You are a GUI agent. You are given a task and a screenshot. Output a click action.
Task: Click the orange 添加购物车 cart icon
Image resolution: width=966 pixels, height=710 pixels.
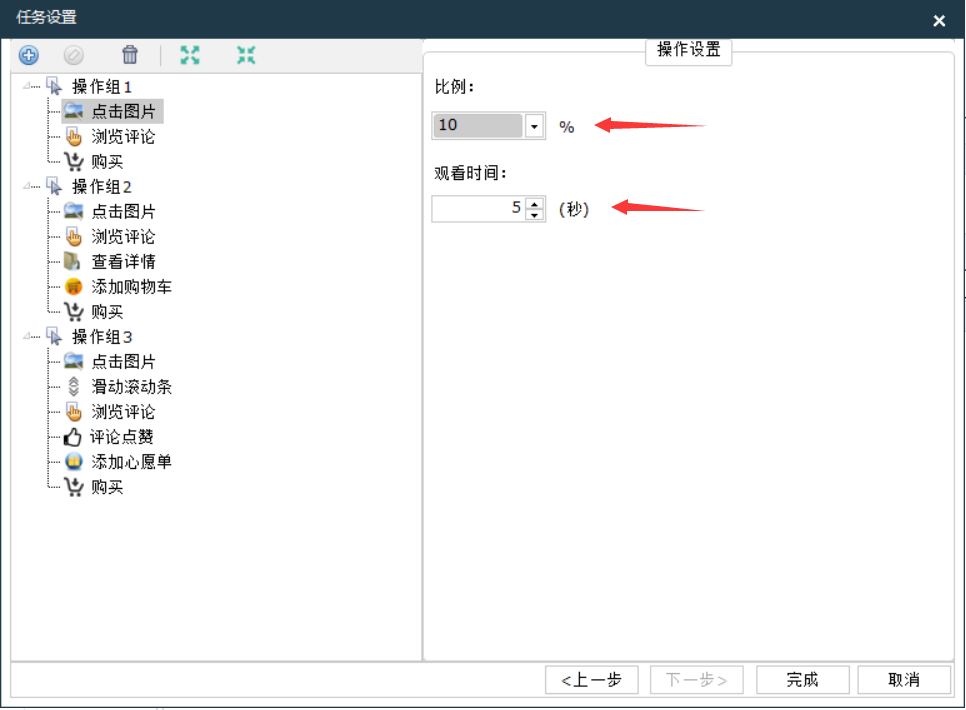(73, 287)
